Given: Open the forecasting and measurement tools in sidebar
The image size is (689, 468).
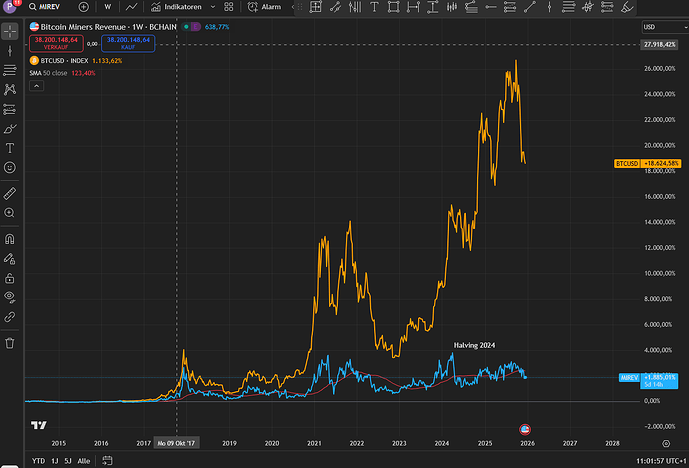Looking at the screenshot, I should coord(10,109).
